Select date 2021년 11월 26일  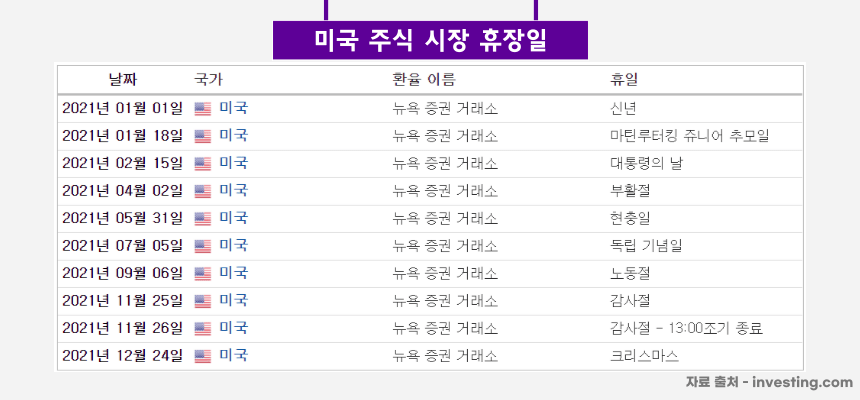pyautogui.click(x=122, y=328)
